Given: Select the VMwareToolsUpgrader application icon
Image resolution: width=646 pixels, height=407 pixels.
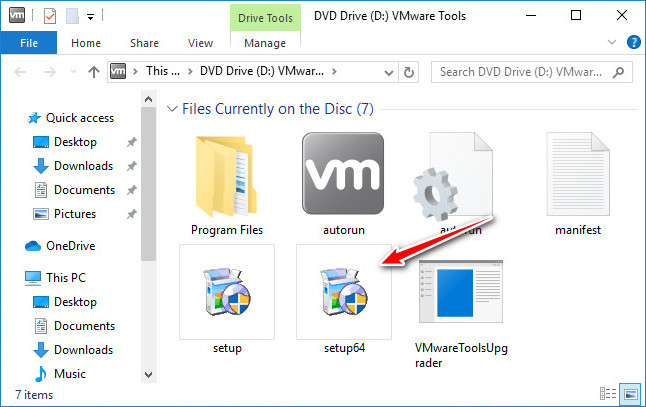Looking at the screenshot, I should click(461, 291).
